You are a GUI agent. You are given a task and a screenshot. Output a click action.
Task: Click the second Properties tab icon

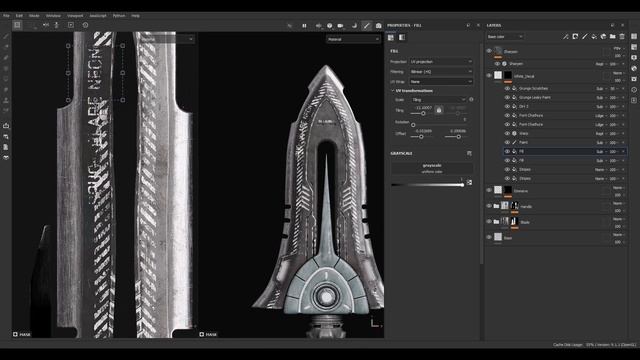coord(402,38)
